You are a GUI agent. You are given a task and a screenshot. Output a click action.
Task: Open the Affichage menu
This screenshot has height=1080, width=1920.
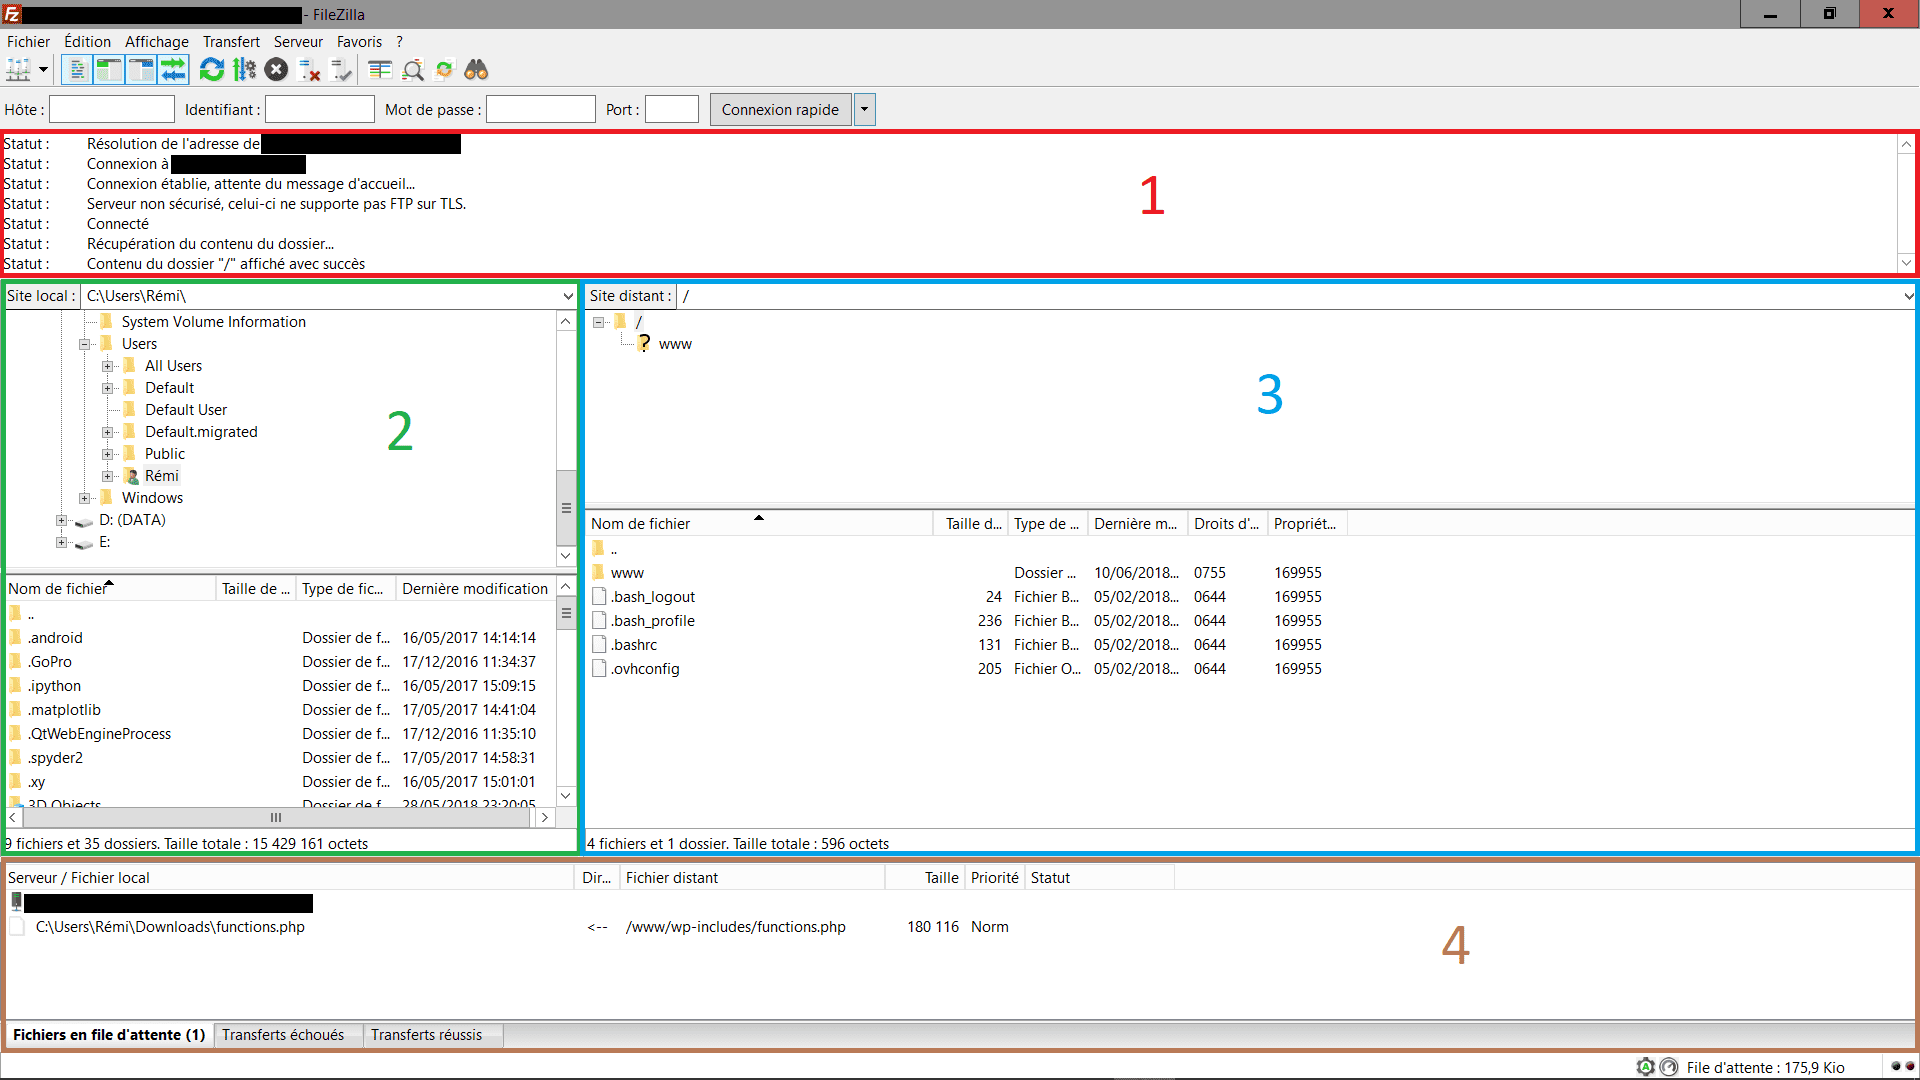pos(157,42)
